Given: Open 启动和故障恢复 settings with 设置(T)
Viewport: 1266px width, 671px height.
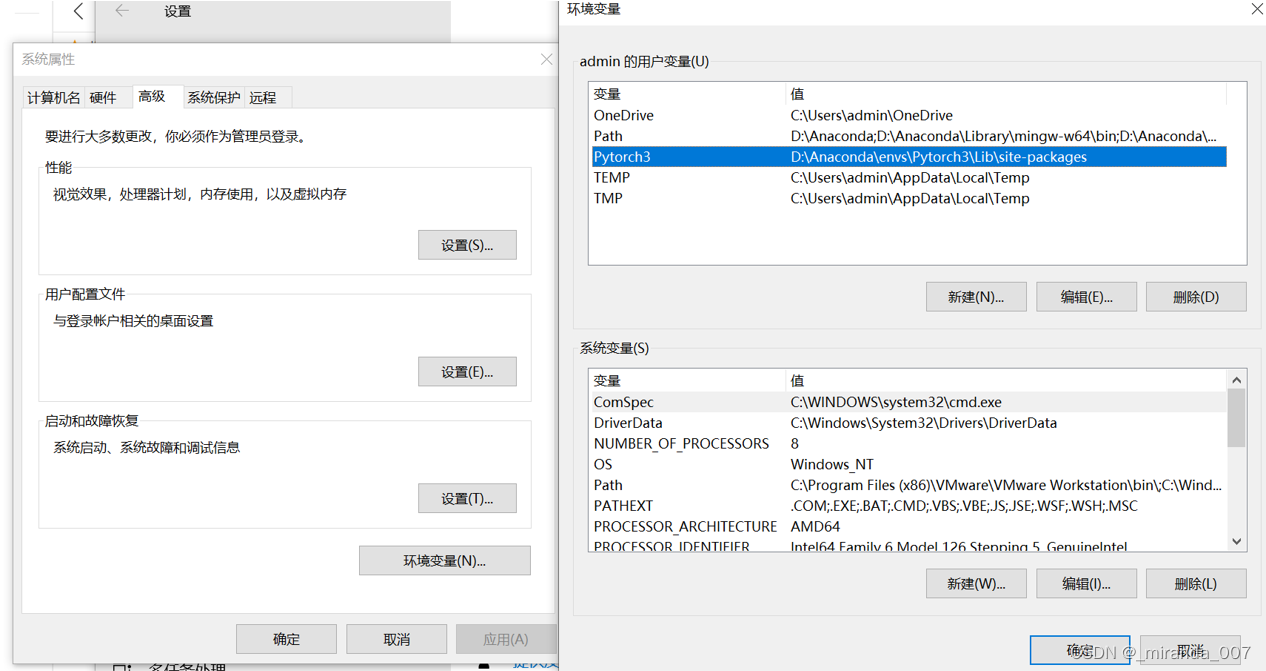Looking at the screenshot, I should [x=467, y=498].
